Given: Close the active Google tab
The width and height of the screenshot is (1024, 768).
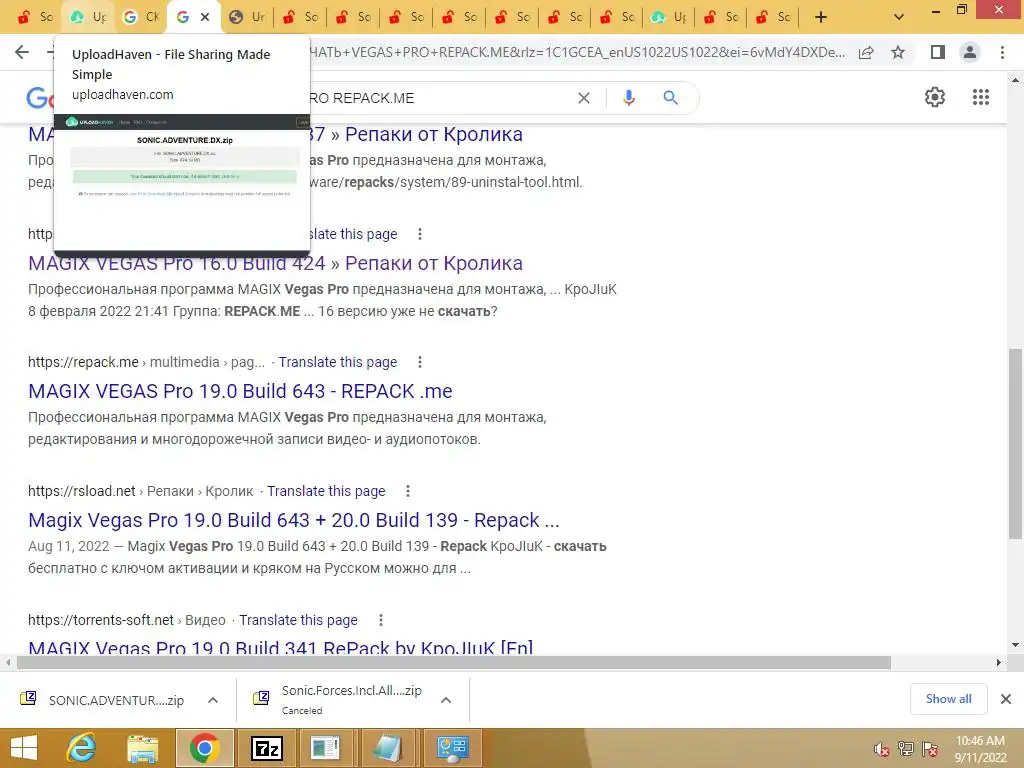Looking at the screenshot, I should tap(205, 17).
